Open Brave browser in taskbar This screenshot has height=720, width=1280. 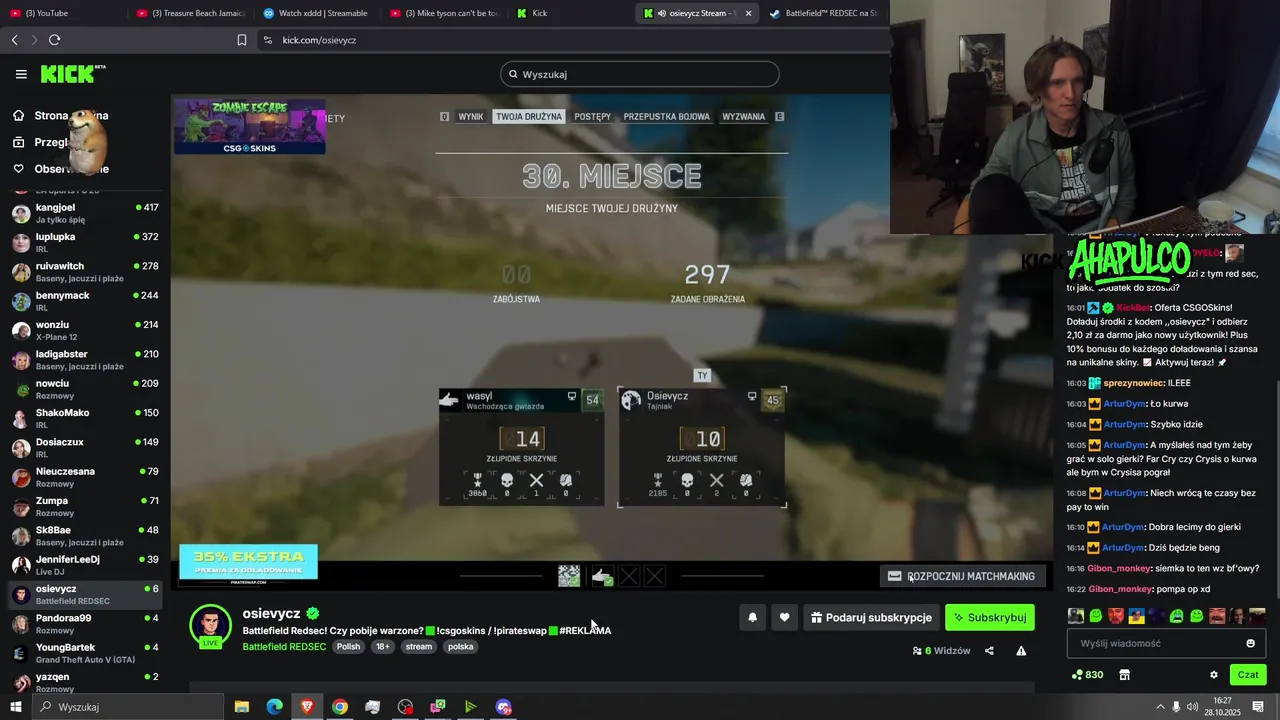tap(307, 707)
